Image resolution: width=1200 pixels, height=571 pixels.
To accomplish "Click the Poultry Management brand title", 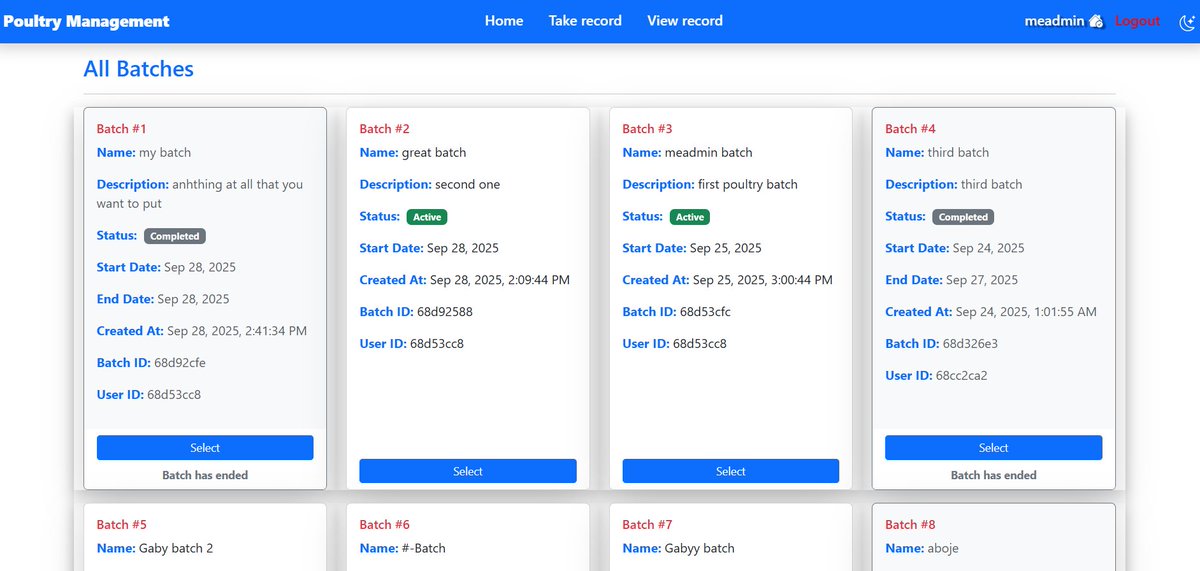I will (87, 21).
